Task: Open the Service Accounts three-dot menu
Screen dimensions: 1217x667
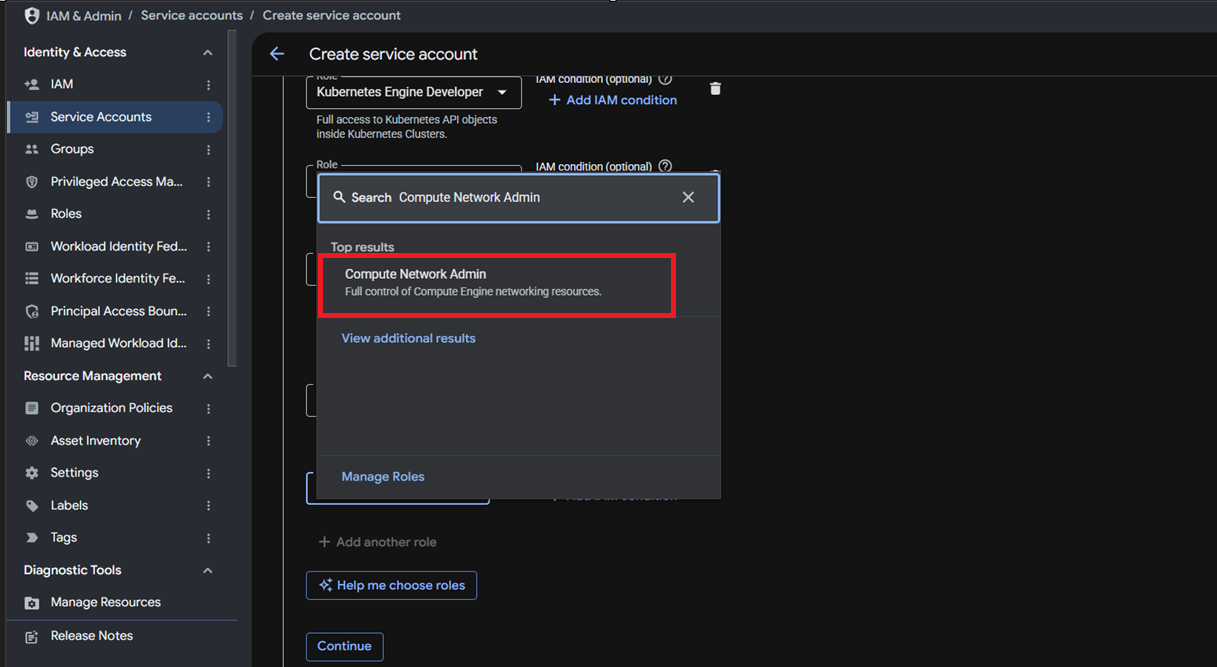Action: point(208,117)
